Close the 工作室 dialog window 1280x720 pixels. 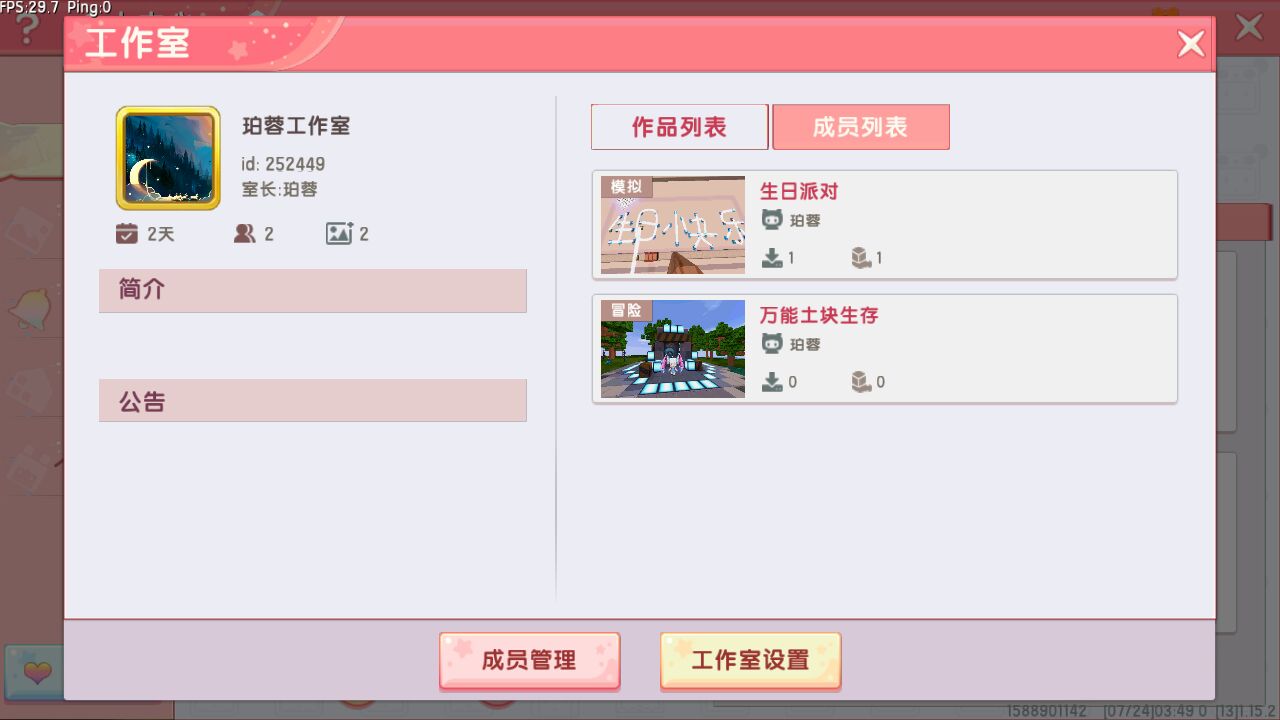(1191, 44)
